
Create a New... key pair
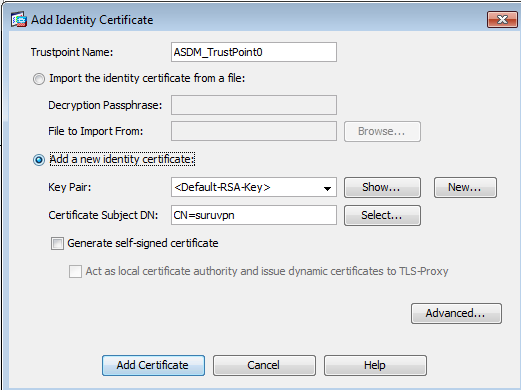point(465,187)
